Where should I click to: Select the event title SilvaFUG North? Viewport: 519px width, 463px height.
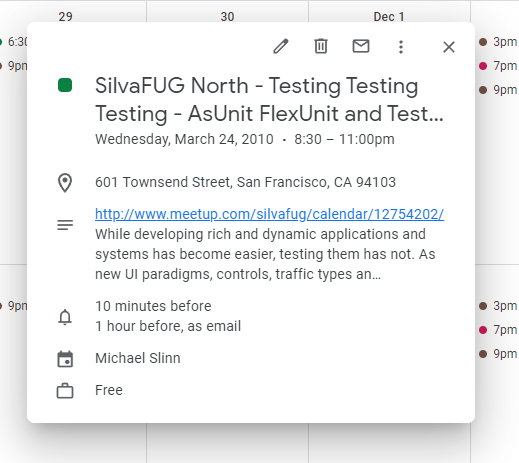coord(269,99)
